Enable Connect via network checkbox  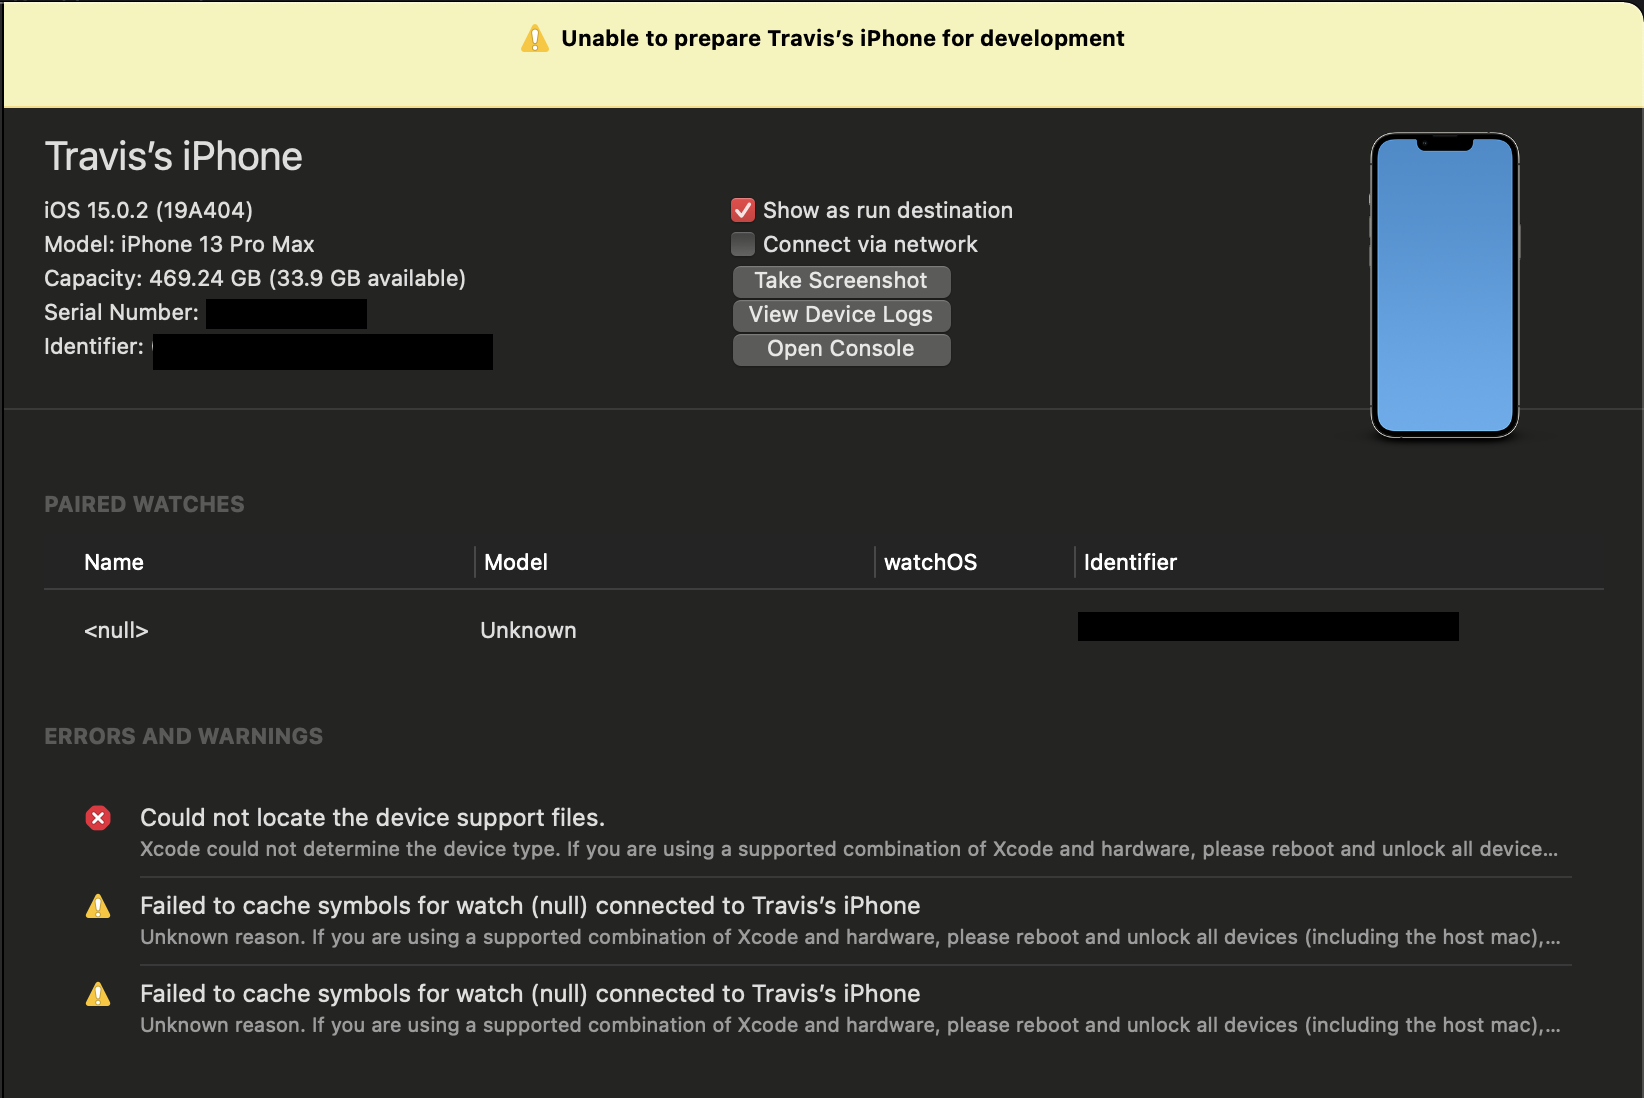click(x=743, y=244)
